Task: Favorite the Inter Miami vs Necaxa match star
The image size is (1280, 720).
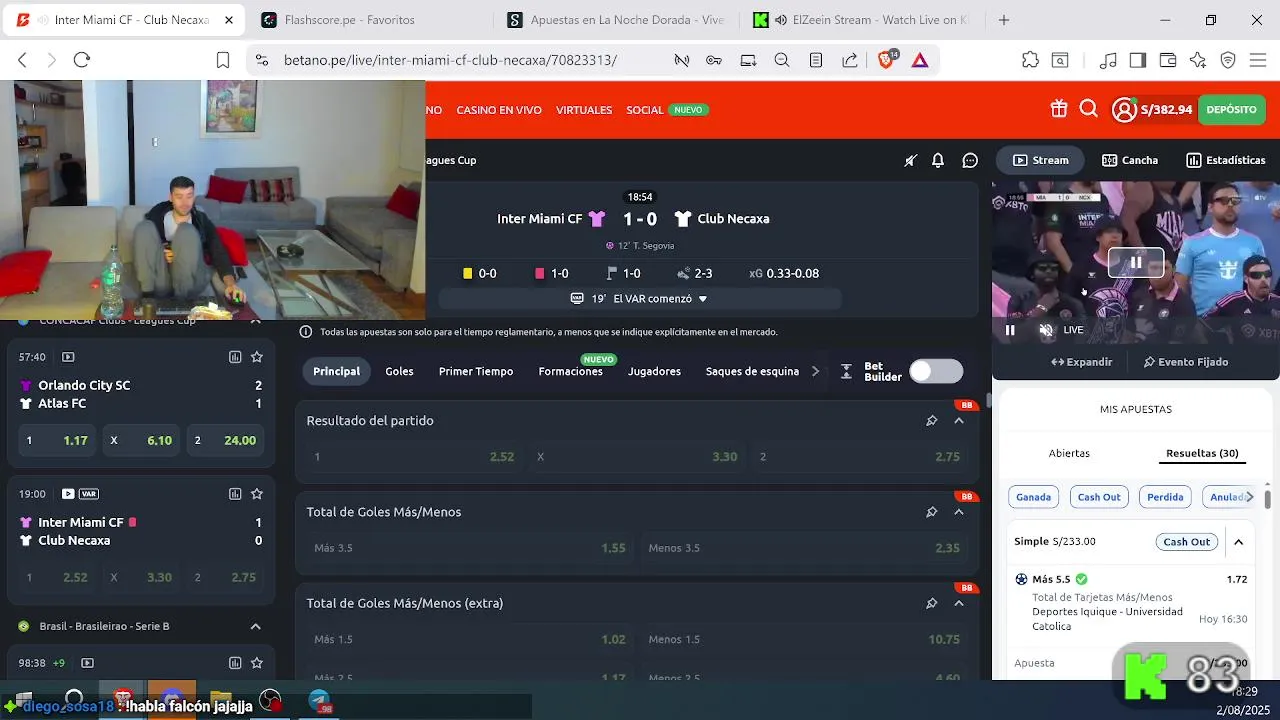Action: click(x=257, y=494)
